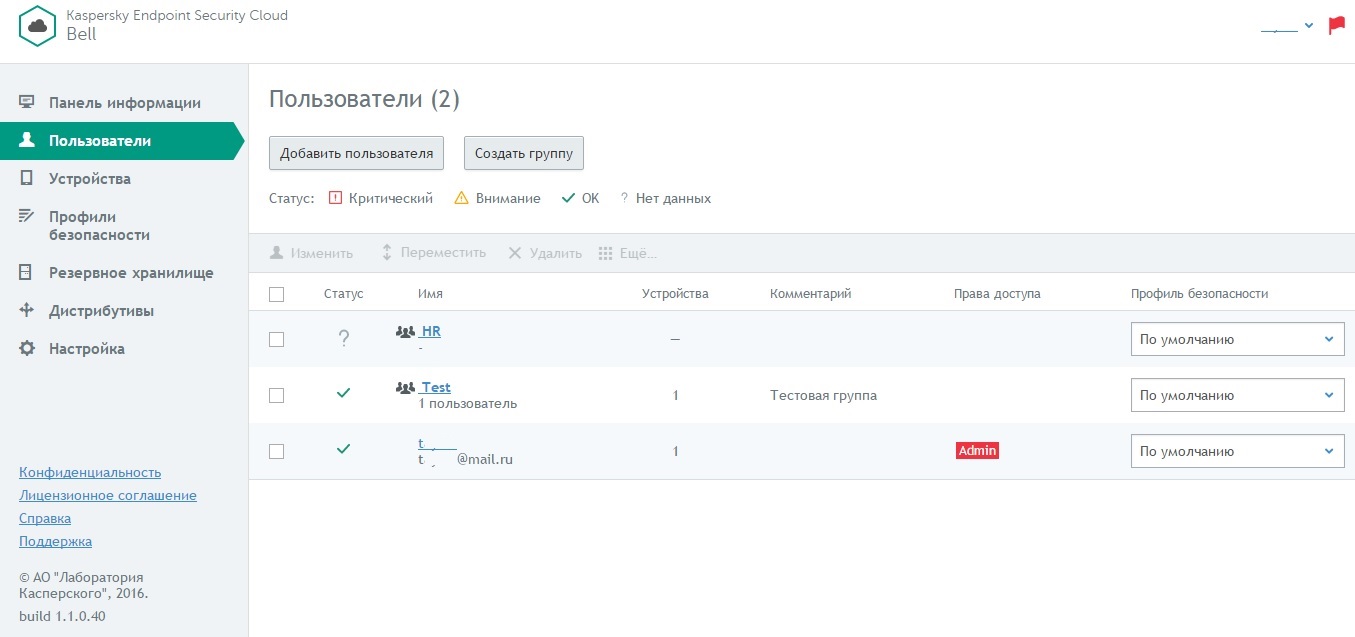Click the HR group icon
Viewport: 1355px width, 637px height.
[405, 332]
